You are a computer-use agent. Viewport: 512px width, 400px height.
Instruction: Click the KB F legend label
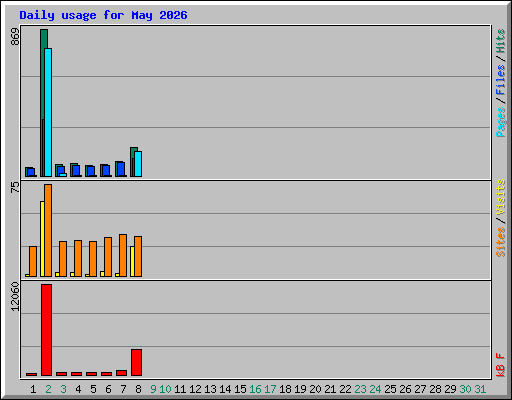[x=501, y=365]
